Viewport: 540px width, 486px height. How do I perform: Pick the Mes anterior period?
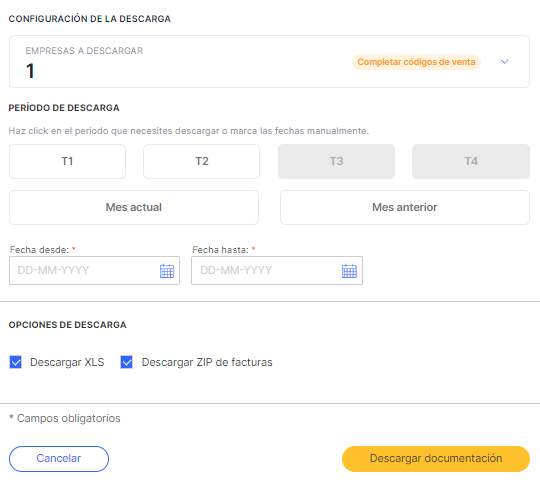point(405,207)
